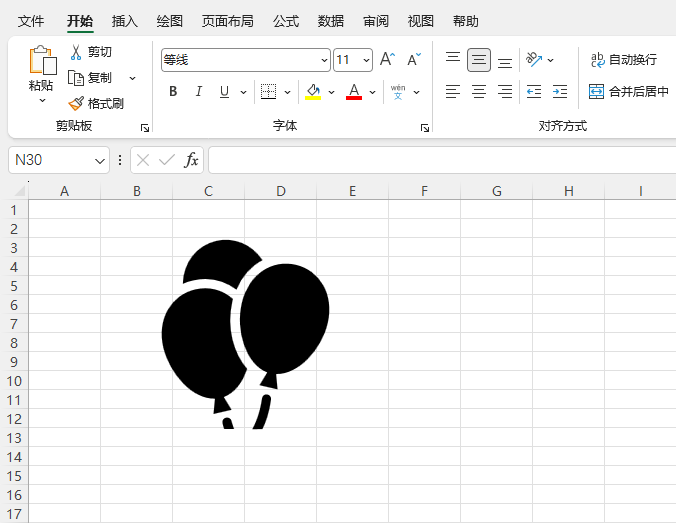
Task: Click inside the formula bar input
Action: (442, 160)
